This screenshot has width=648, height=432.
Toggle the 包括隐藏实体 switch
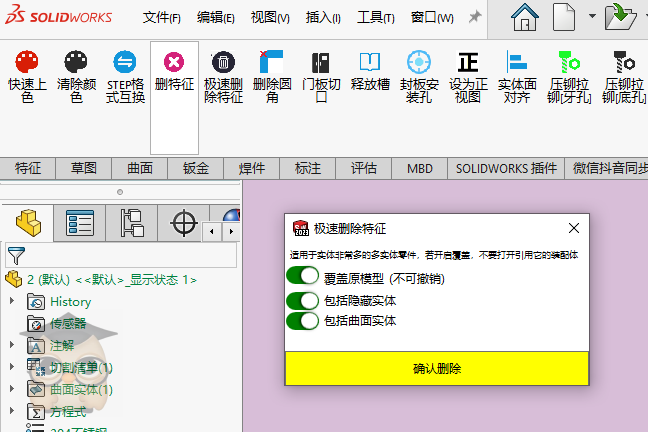303,301
